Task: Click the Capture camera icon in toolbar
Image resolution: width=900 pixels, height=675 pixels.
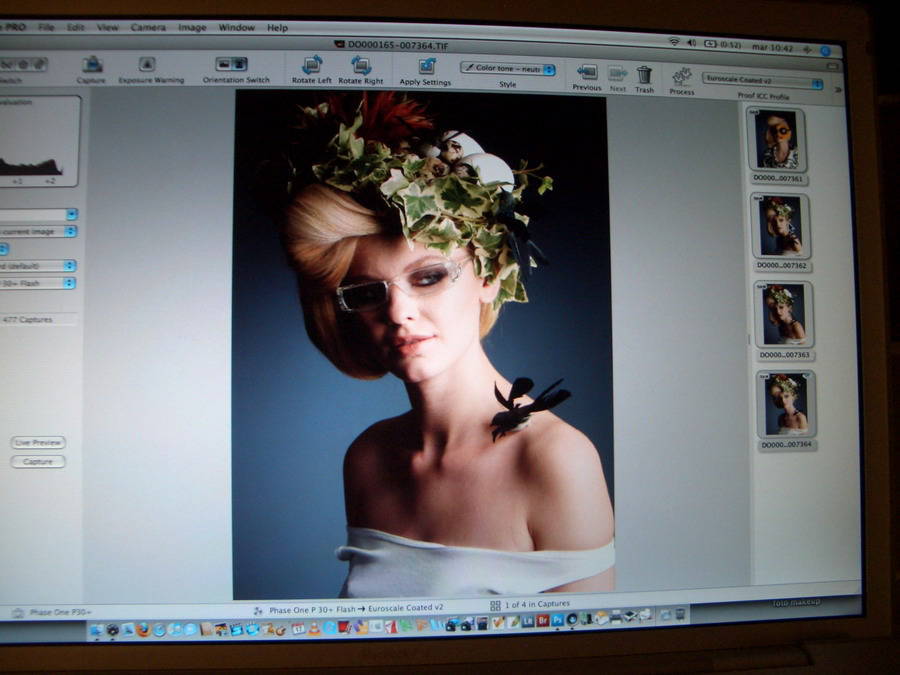Action: [92, 66]
